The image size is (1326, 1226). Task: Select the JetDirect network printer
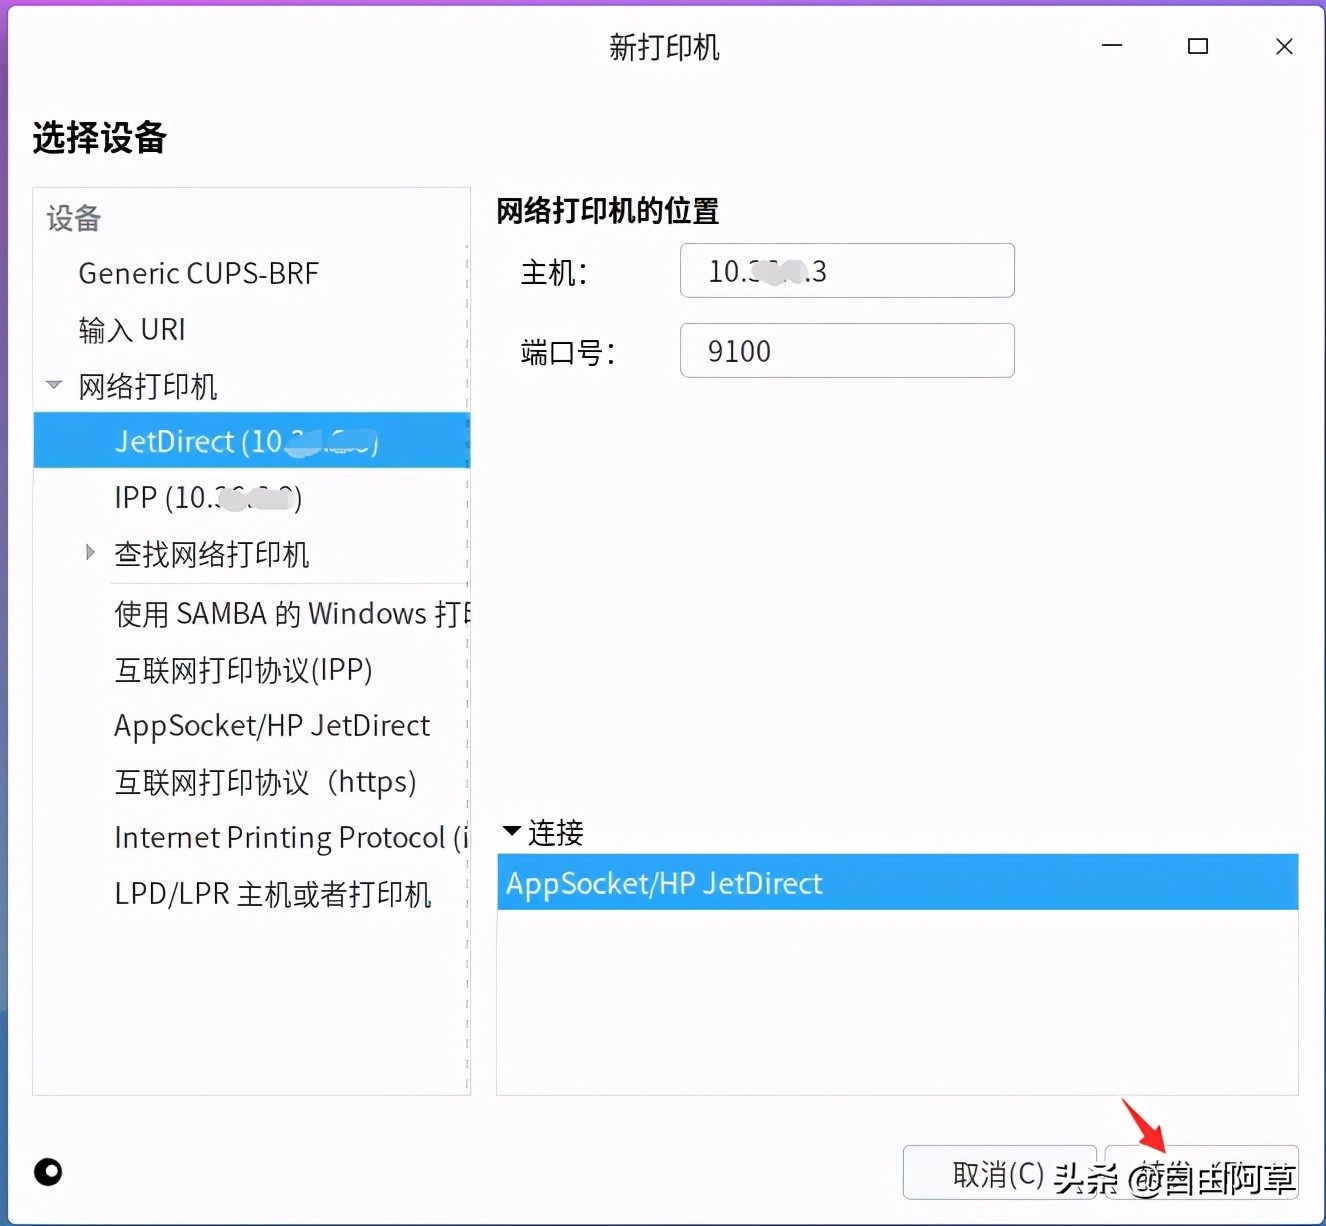point(245,441)
